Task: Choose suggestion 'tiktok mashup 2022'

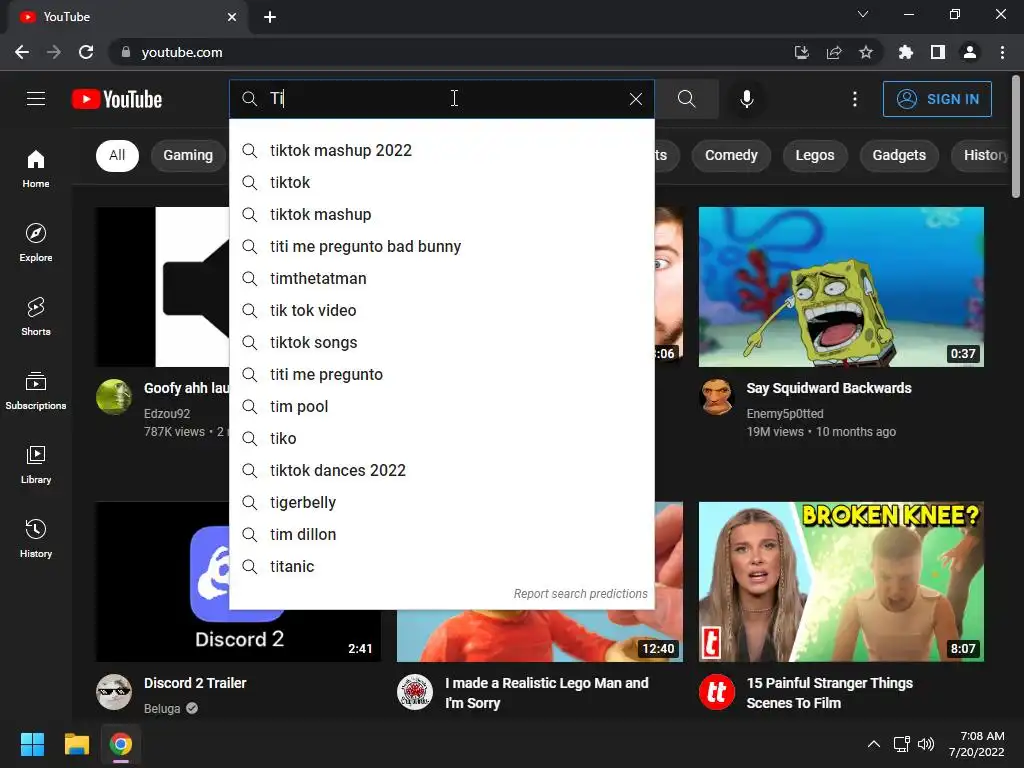Action: coord(441,150)
